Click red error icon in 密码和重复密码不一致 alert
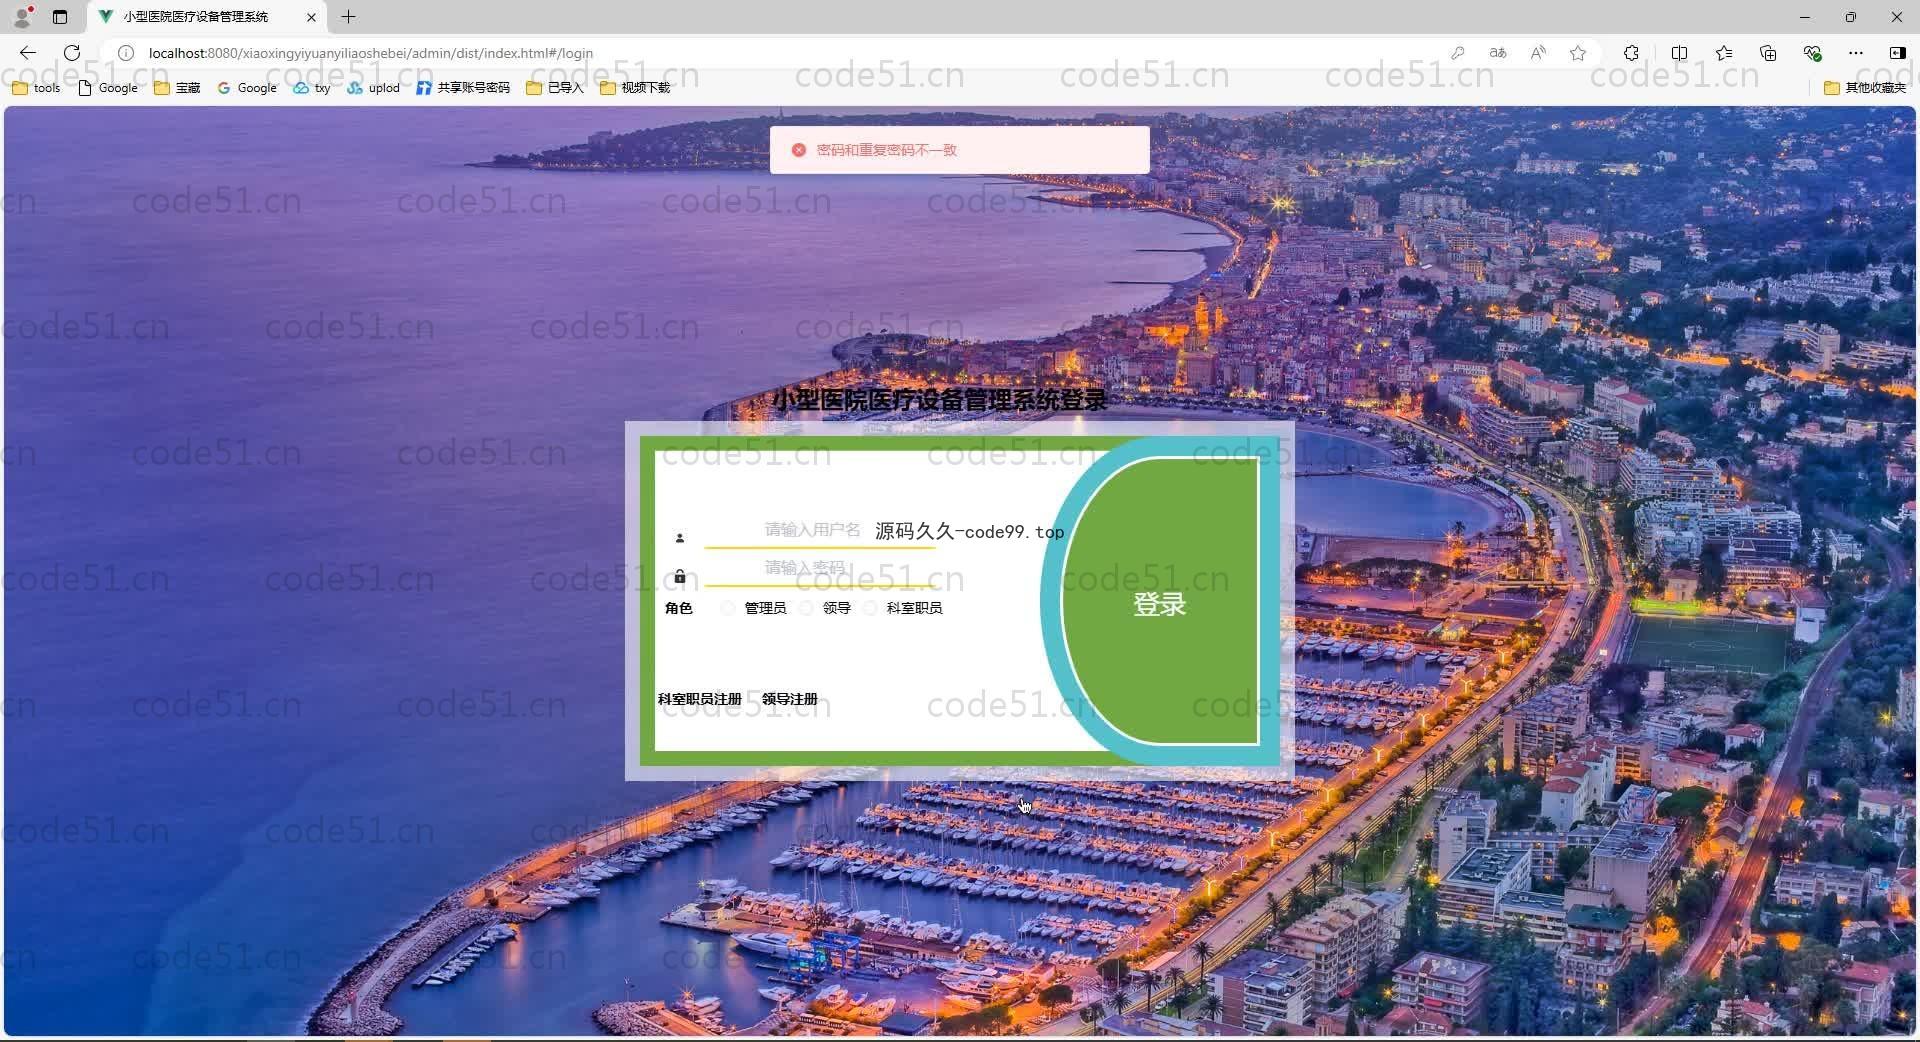This screenshot has height=1042, width=1920. [798, 150]
